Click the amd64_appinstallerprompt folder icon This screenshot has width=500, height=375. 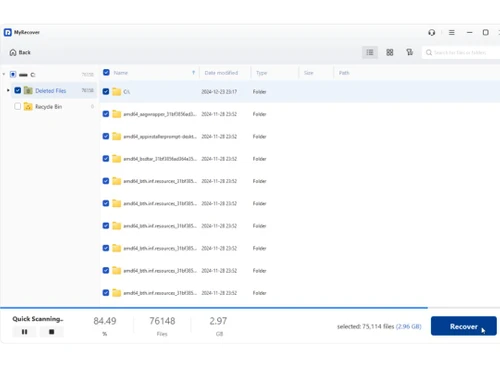[117, 136]
